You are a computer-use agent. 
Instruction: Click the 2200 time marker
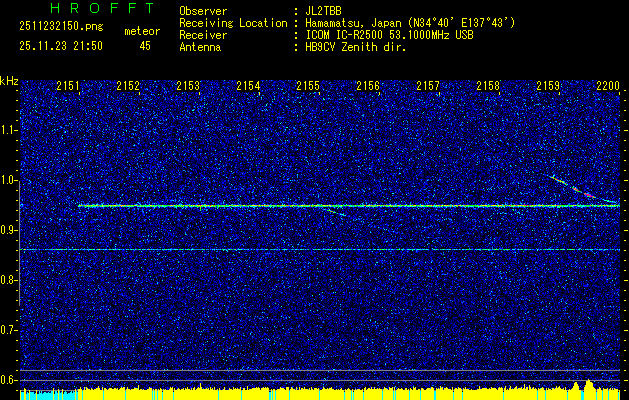click(x=607, y=87)
